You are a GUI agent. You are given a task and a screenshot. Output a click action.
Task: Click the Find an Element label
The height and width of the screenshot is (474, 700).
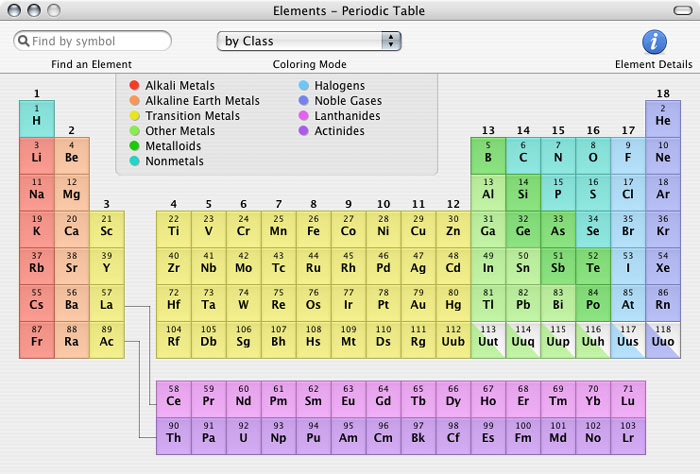(92, 65)
